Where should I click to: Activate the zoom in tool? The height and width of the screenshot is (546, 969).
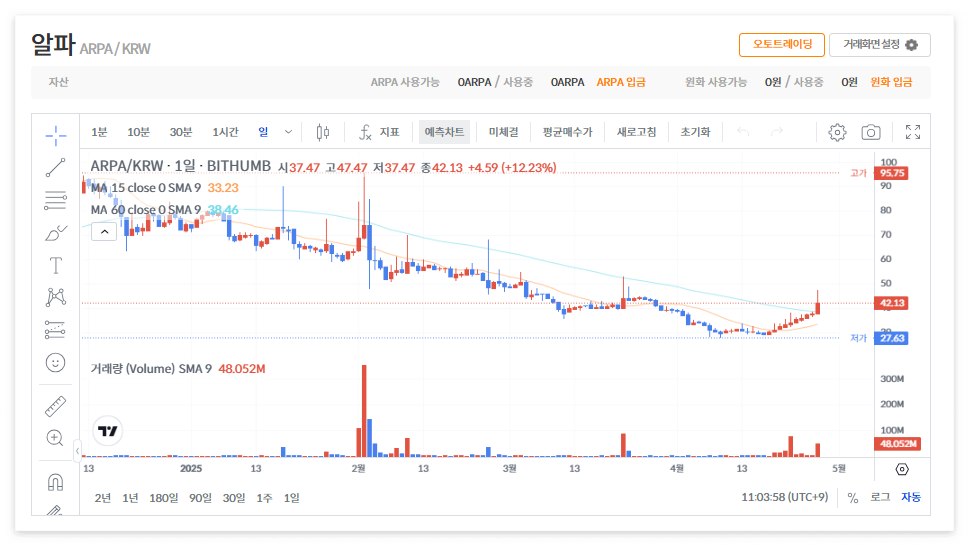point(56,439)
